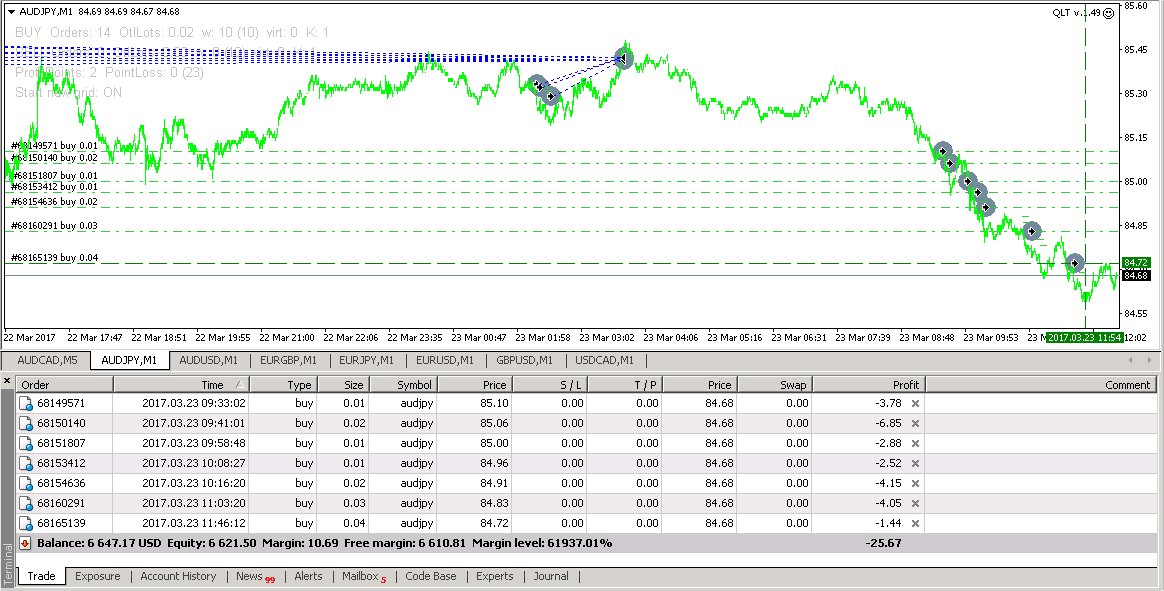Close order 68160291 with the x icon
This screenshot has width=1164, height=591.
pyautogui.click(x=915, y=503)
